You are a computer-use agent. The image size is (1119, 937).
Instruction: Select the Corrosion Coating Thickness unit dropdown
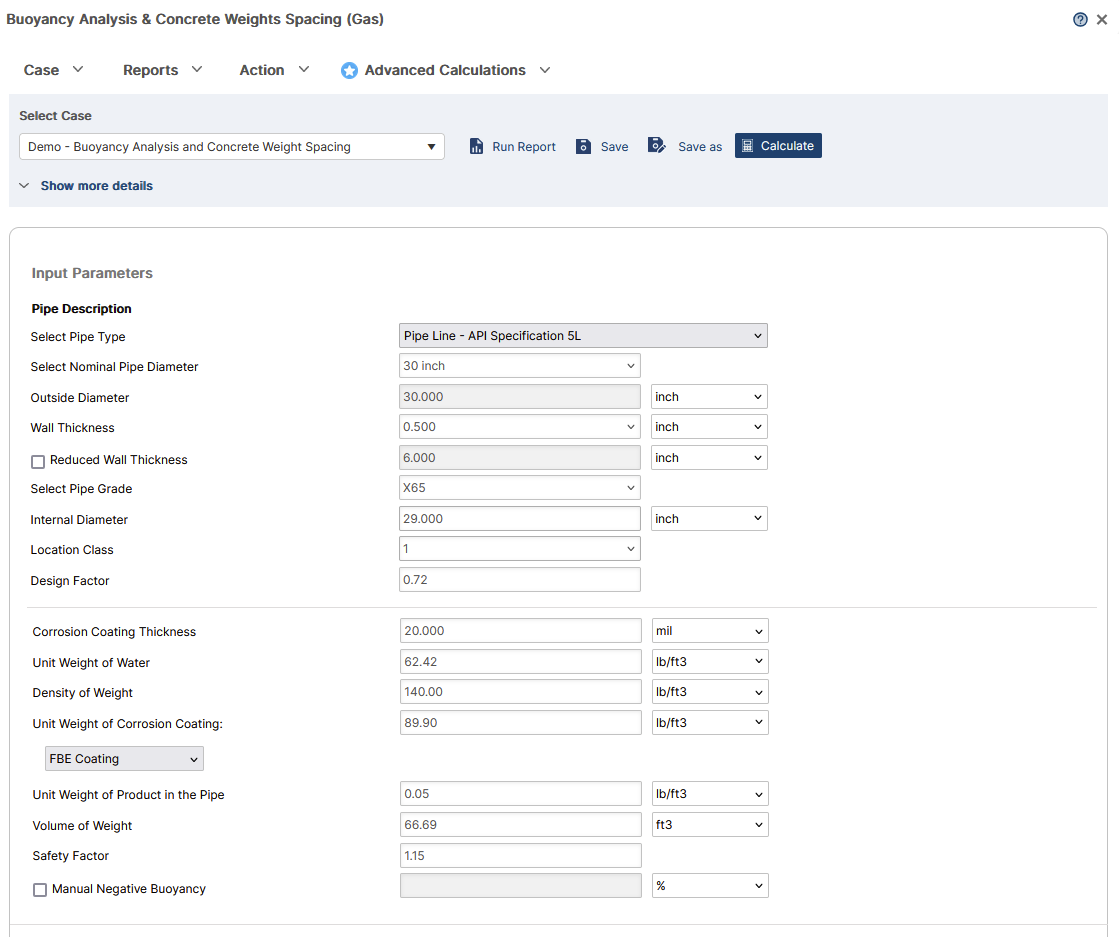tap(709, 631)
